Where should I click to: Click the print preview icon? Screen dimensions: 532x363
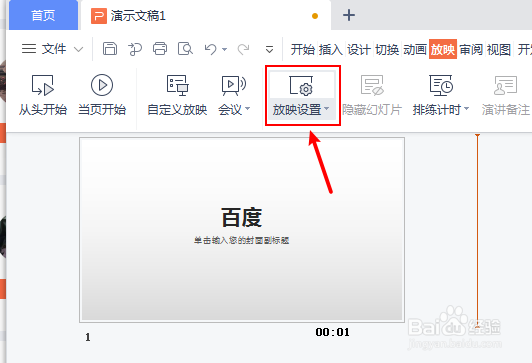(x=185, y=49)
